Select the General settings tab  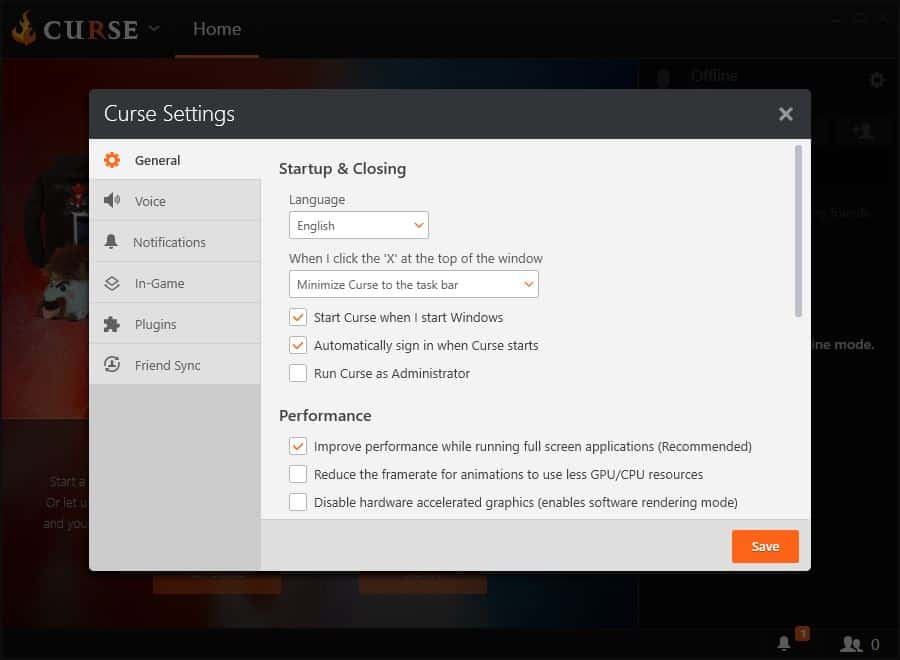click(175, 160)
